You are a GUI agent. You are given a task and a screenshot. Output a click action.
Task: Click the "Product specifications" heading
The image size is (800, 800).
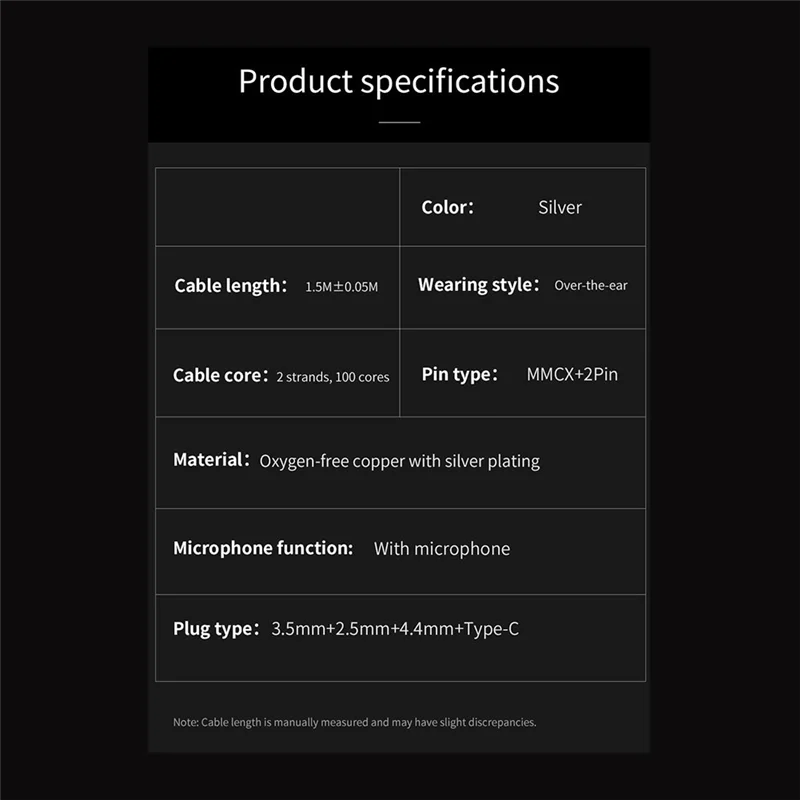coord(399,81)
